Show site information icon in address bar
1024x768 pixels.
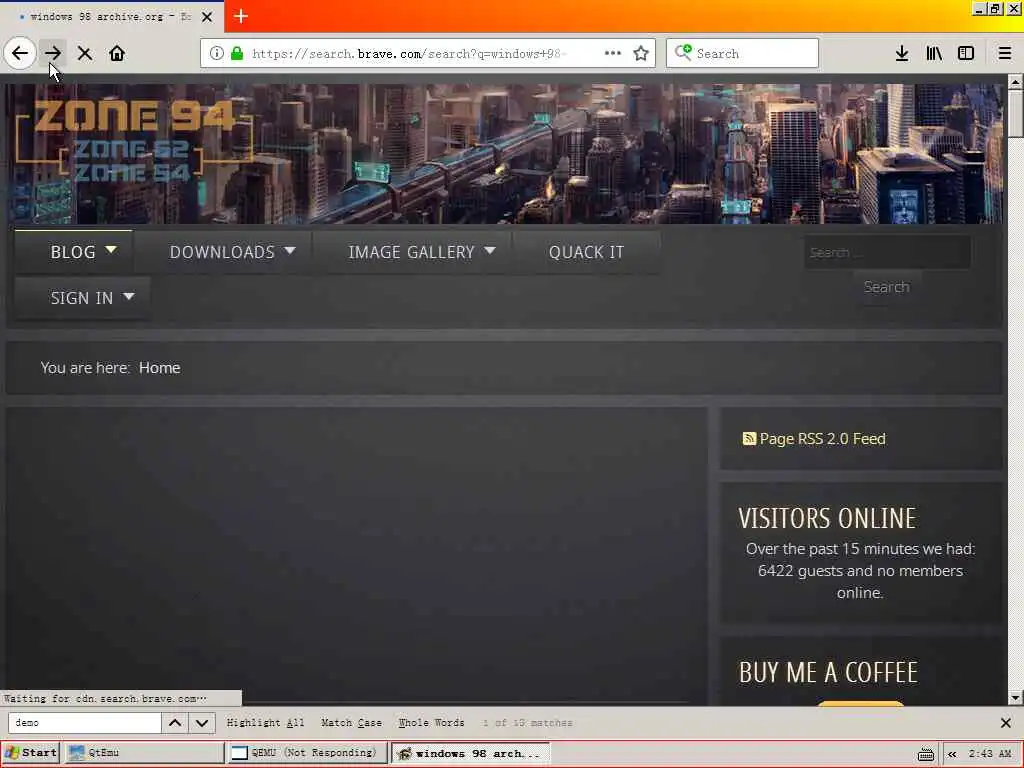[x=216, y=54]
